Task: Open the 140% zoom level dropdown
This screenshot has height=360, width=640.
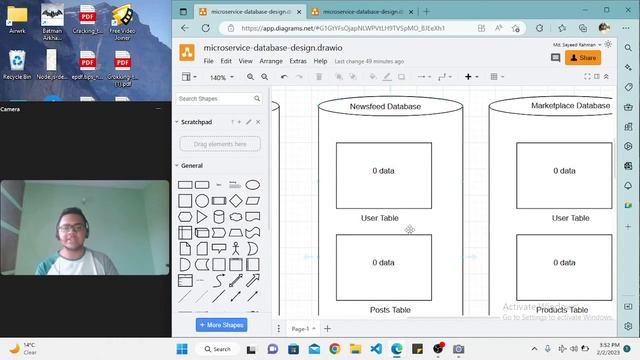Action: coord(222,77)
